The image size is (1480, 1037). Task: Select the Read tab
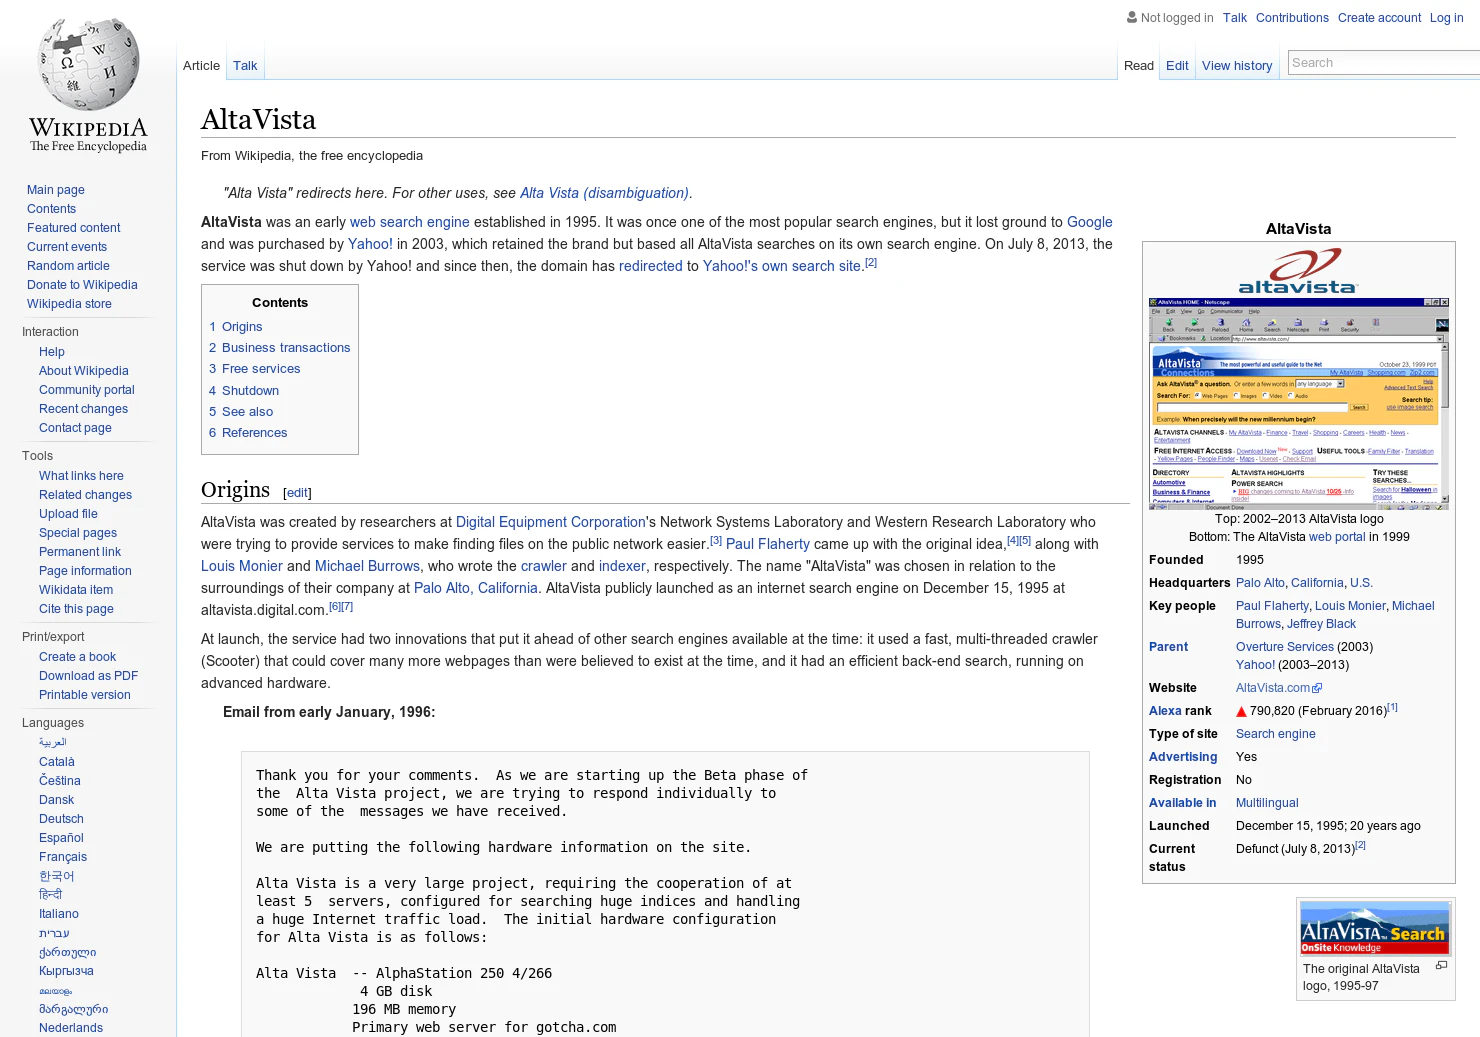point(1139,66)
